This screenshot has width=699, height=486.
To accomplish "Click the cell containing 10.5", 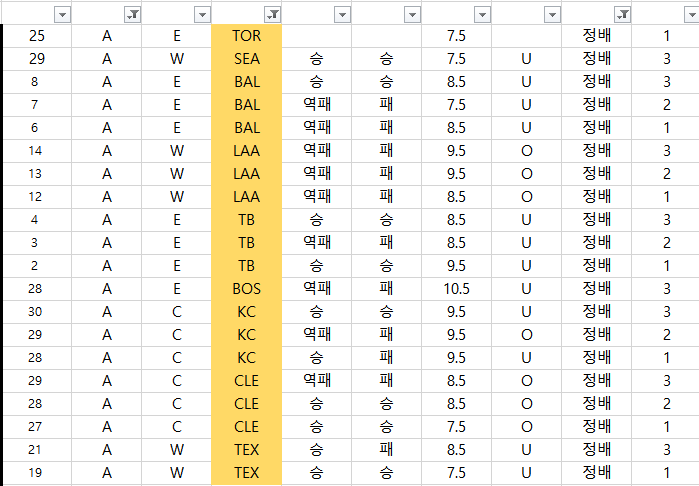I will coord(456,288).
